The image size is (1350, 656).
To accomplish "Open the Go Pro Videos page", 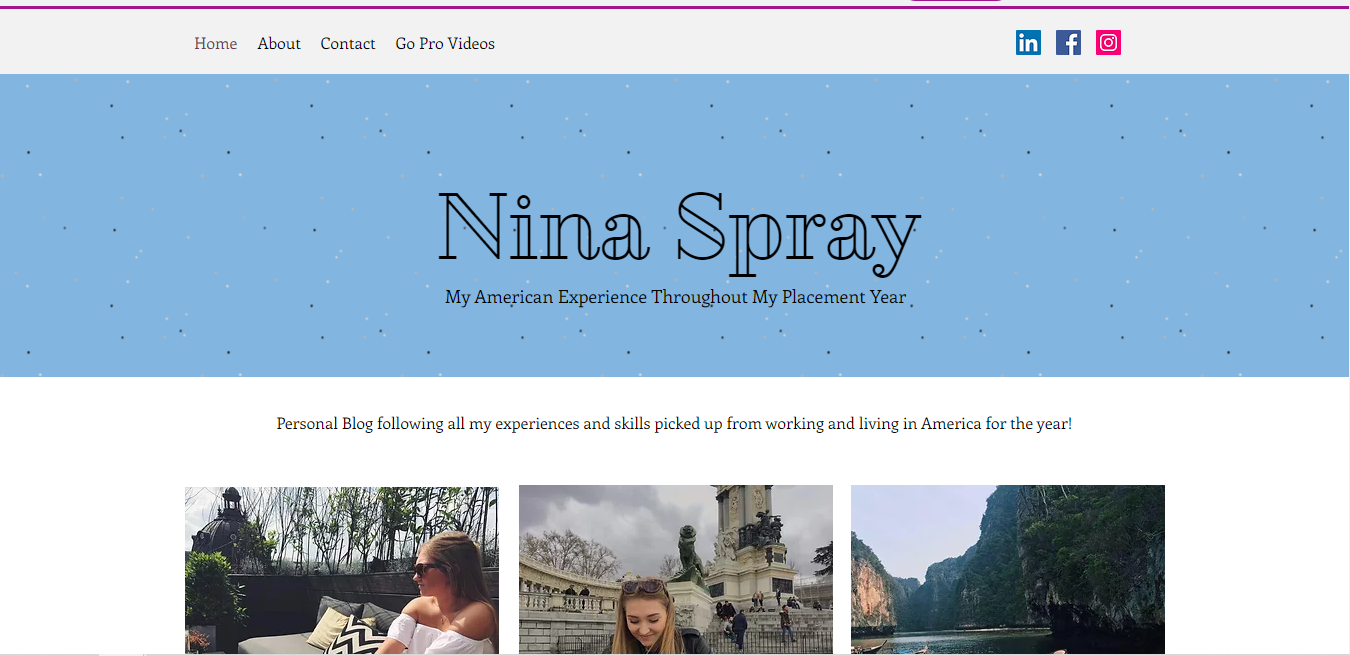I will (445, 43).
